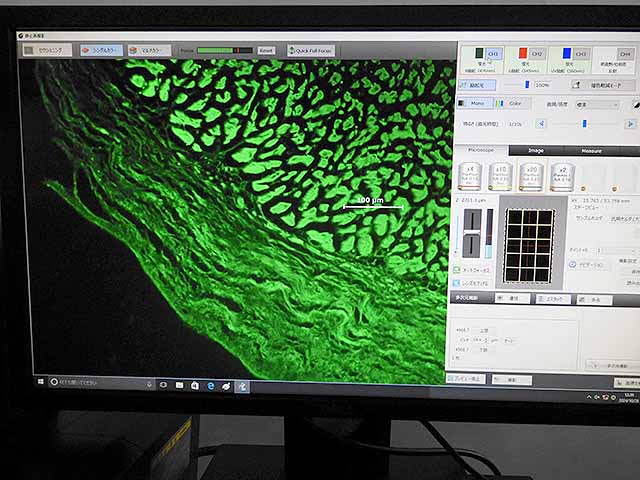
Task: Click Quick Full Focus button
Action: pos(311,51)
